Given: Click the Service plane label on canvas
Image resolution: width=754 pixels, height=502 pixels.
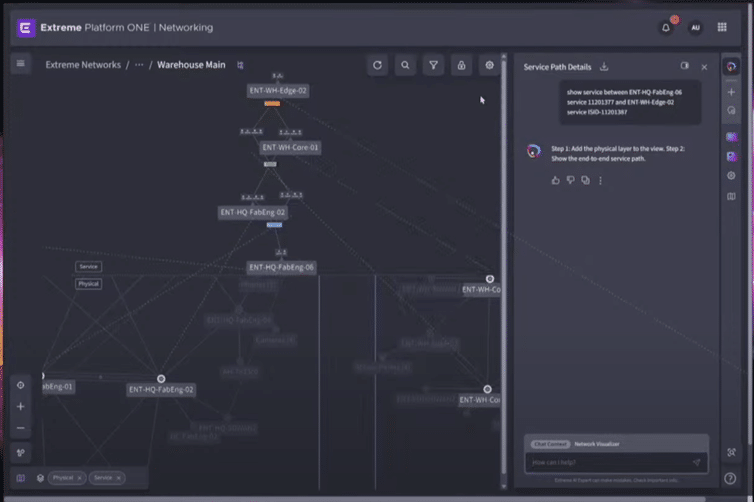Looking at the screenshot, I should click(88, 266).
